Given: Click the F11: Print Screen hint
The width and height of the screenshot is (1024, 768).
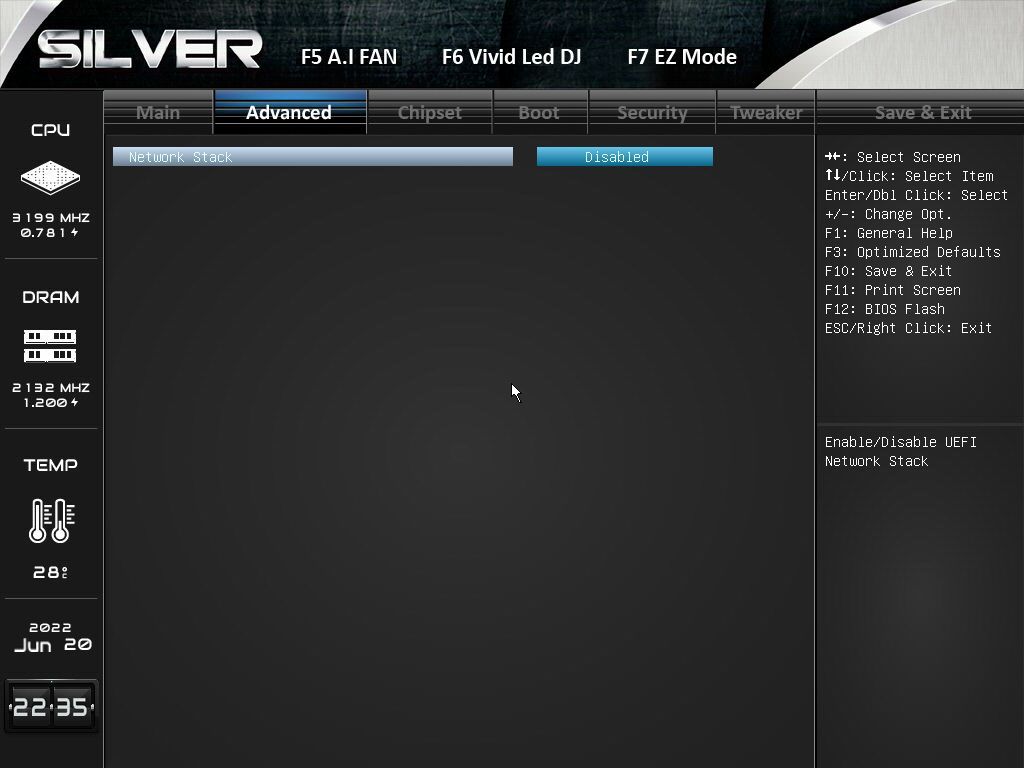Looking at the screenshot, I should tap(892, 290).
